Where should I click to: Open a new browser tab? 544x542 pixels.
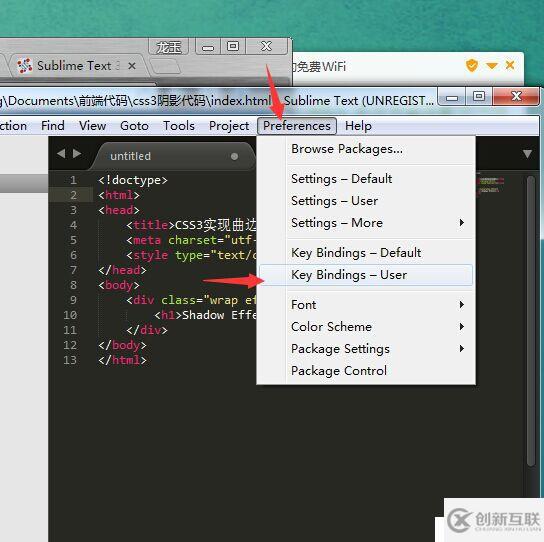(x=166, y=66)
